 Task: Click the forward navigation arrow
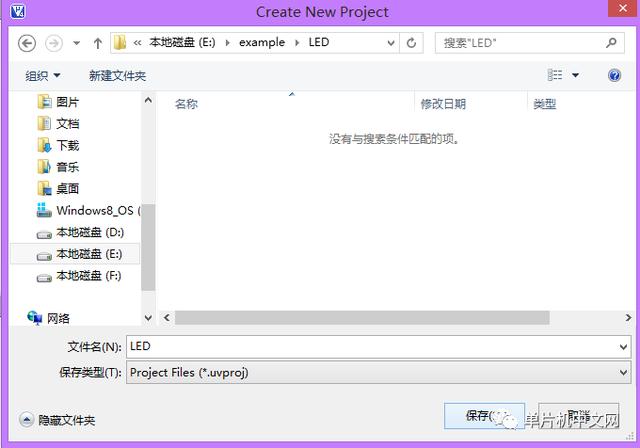click(x=53, y=43)
